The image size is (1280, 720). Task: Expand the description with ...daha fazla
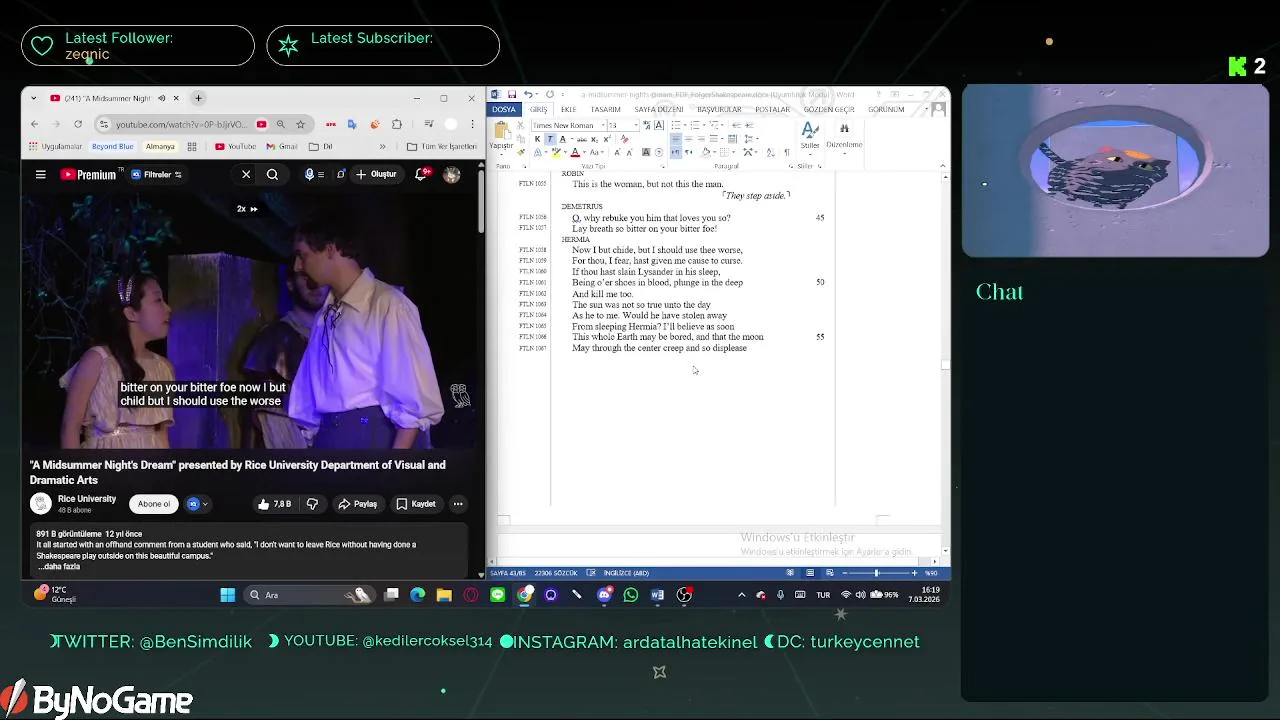[59, 567]
